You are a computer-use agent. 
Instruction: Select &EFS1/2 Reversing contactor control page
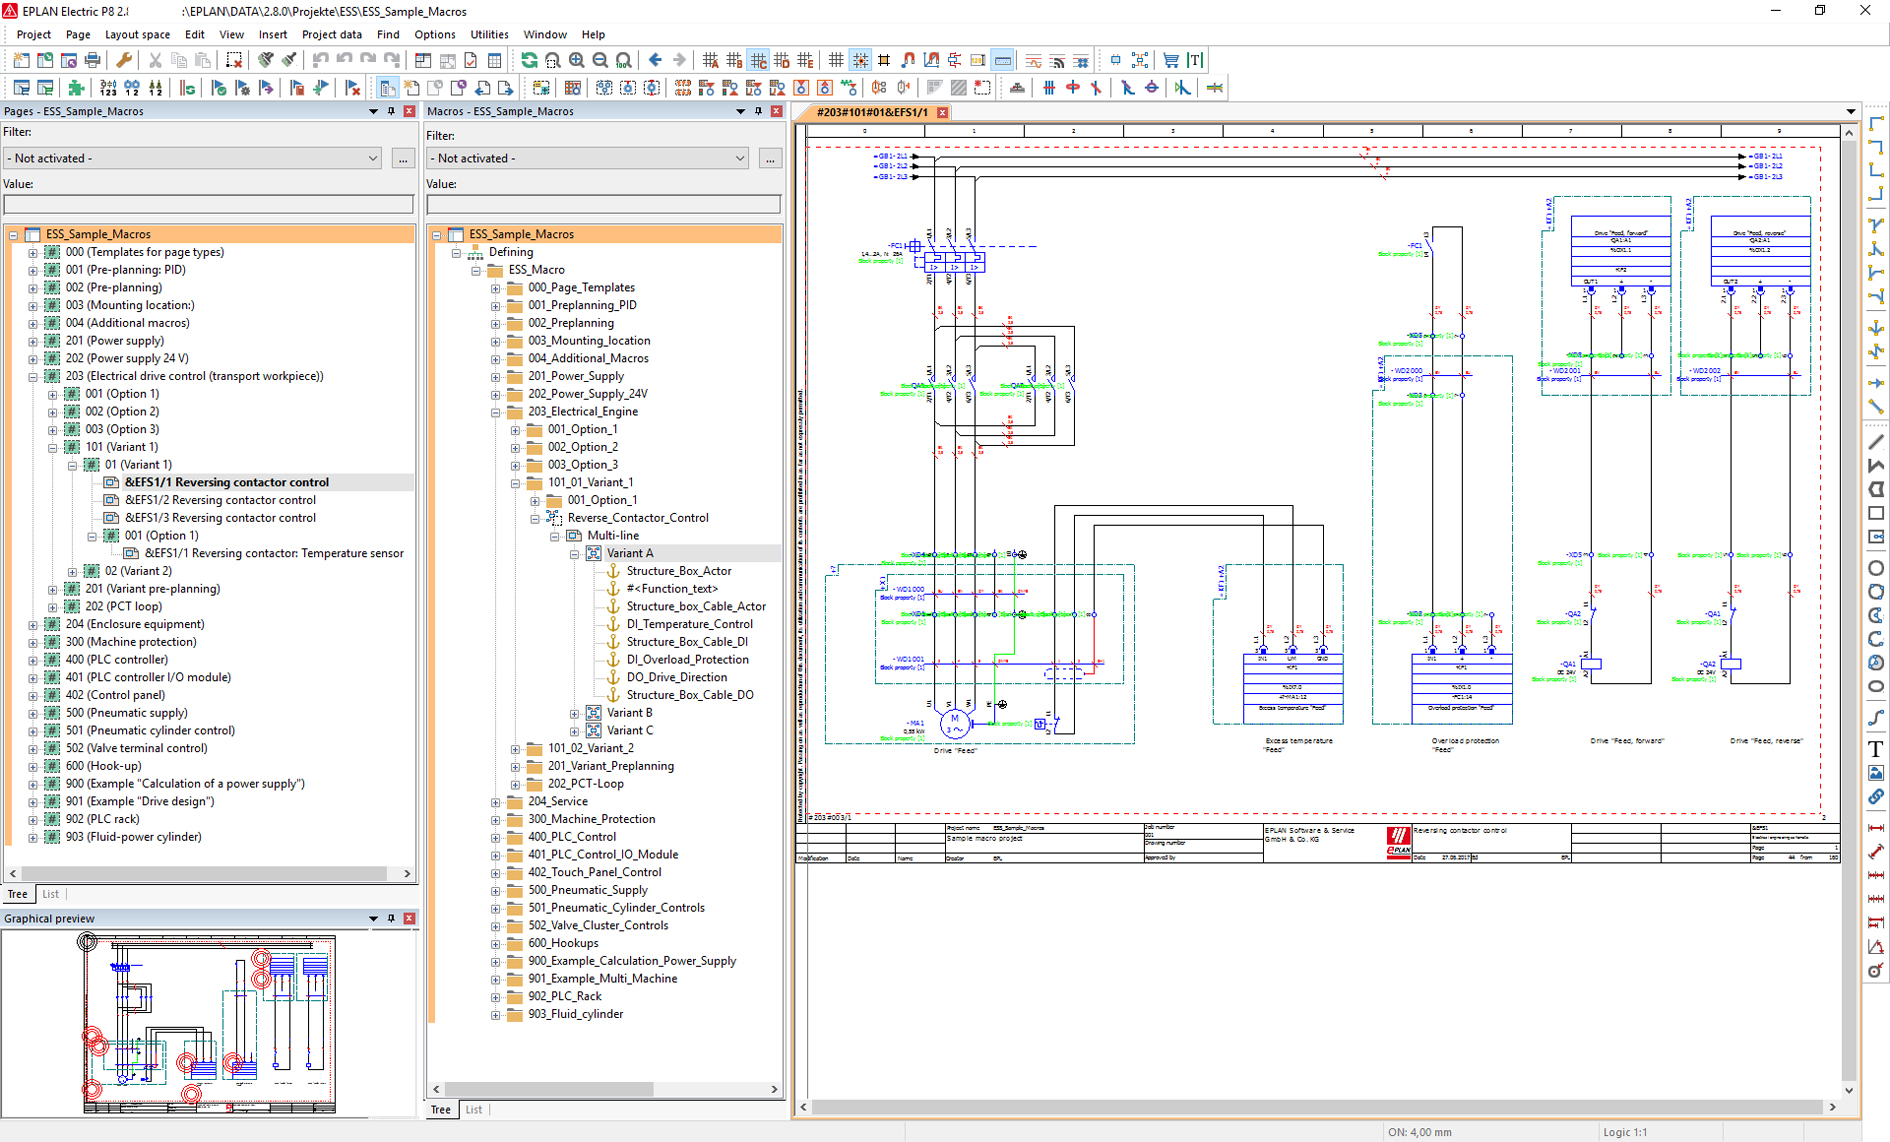220,500
